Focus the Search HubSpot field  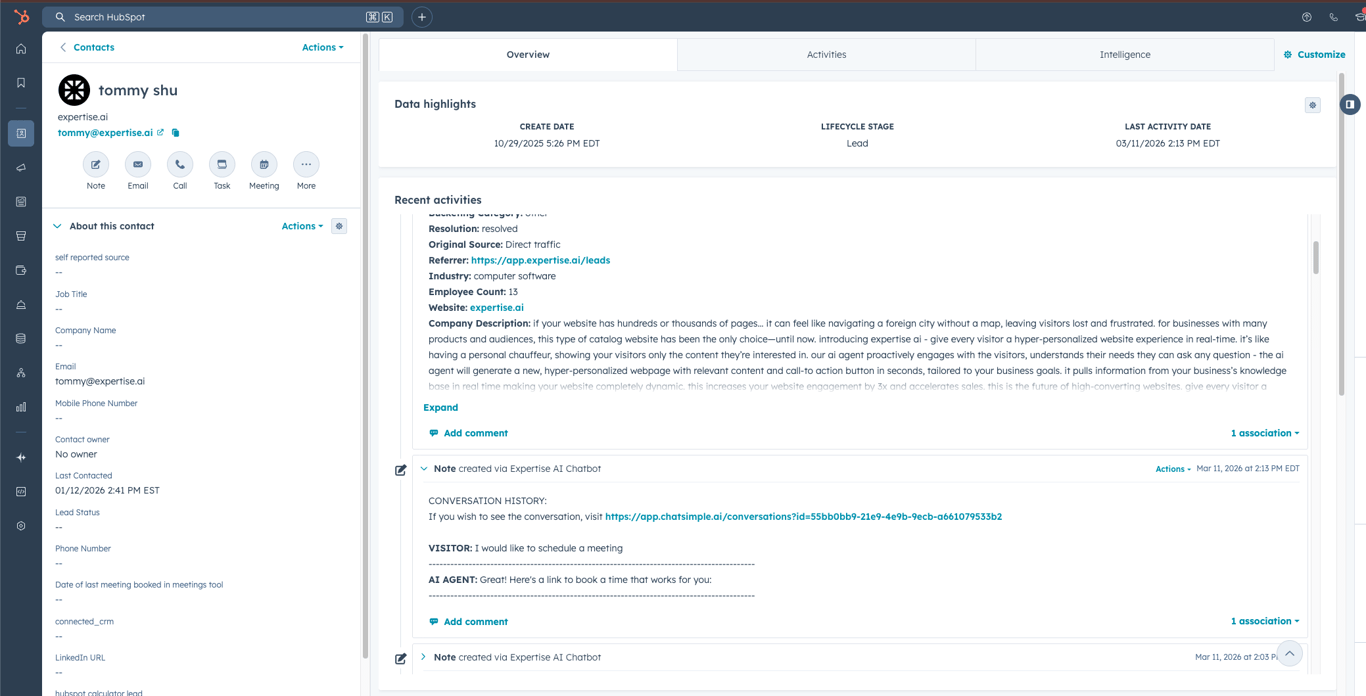point(225,17)
